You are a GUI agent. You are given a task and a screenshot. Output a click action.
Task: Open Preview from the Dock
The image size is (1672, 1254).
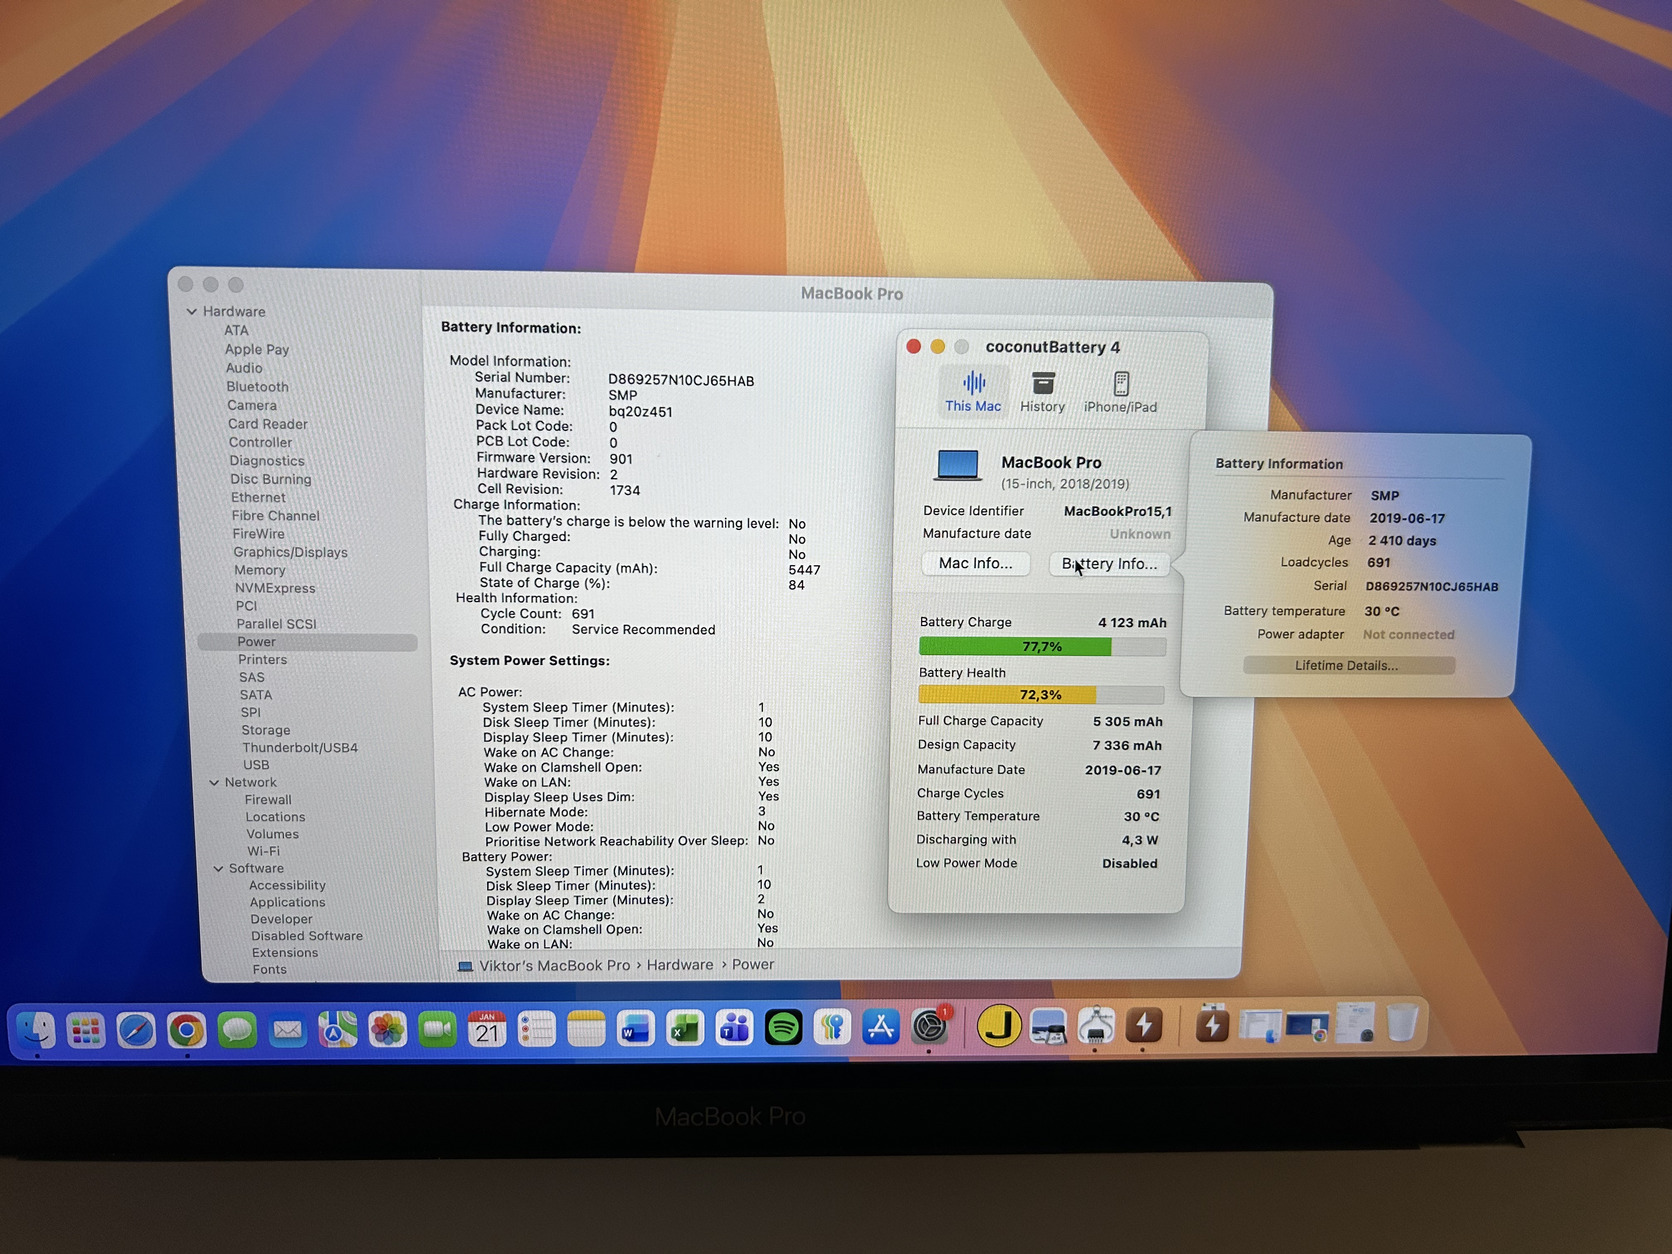(x=1047, y=1026)
